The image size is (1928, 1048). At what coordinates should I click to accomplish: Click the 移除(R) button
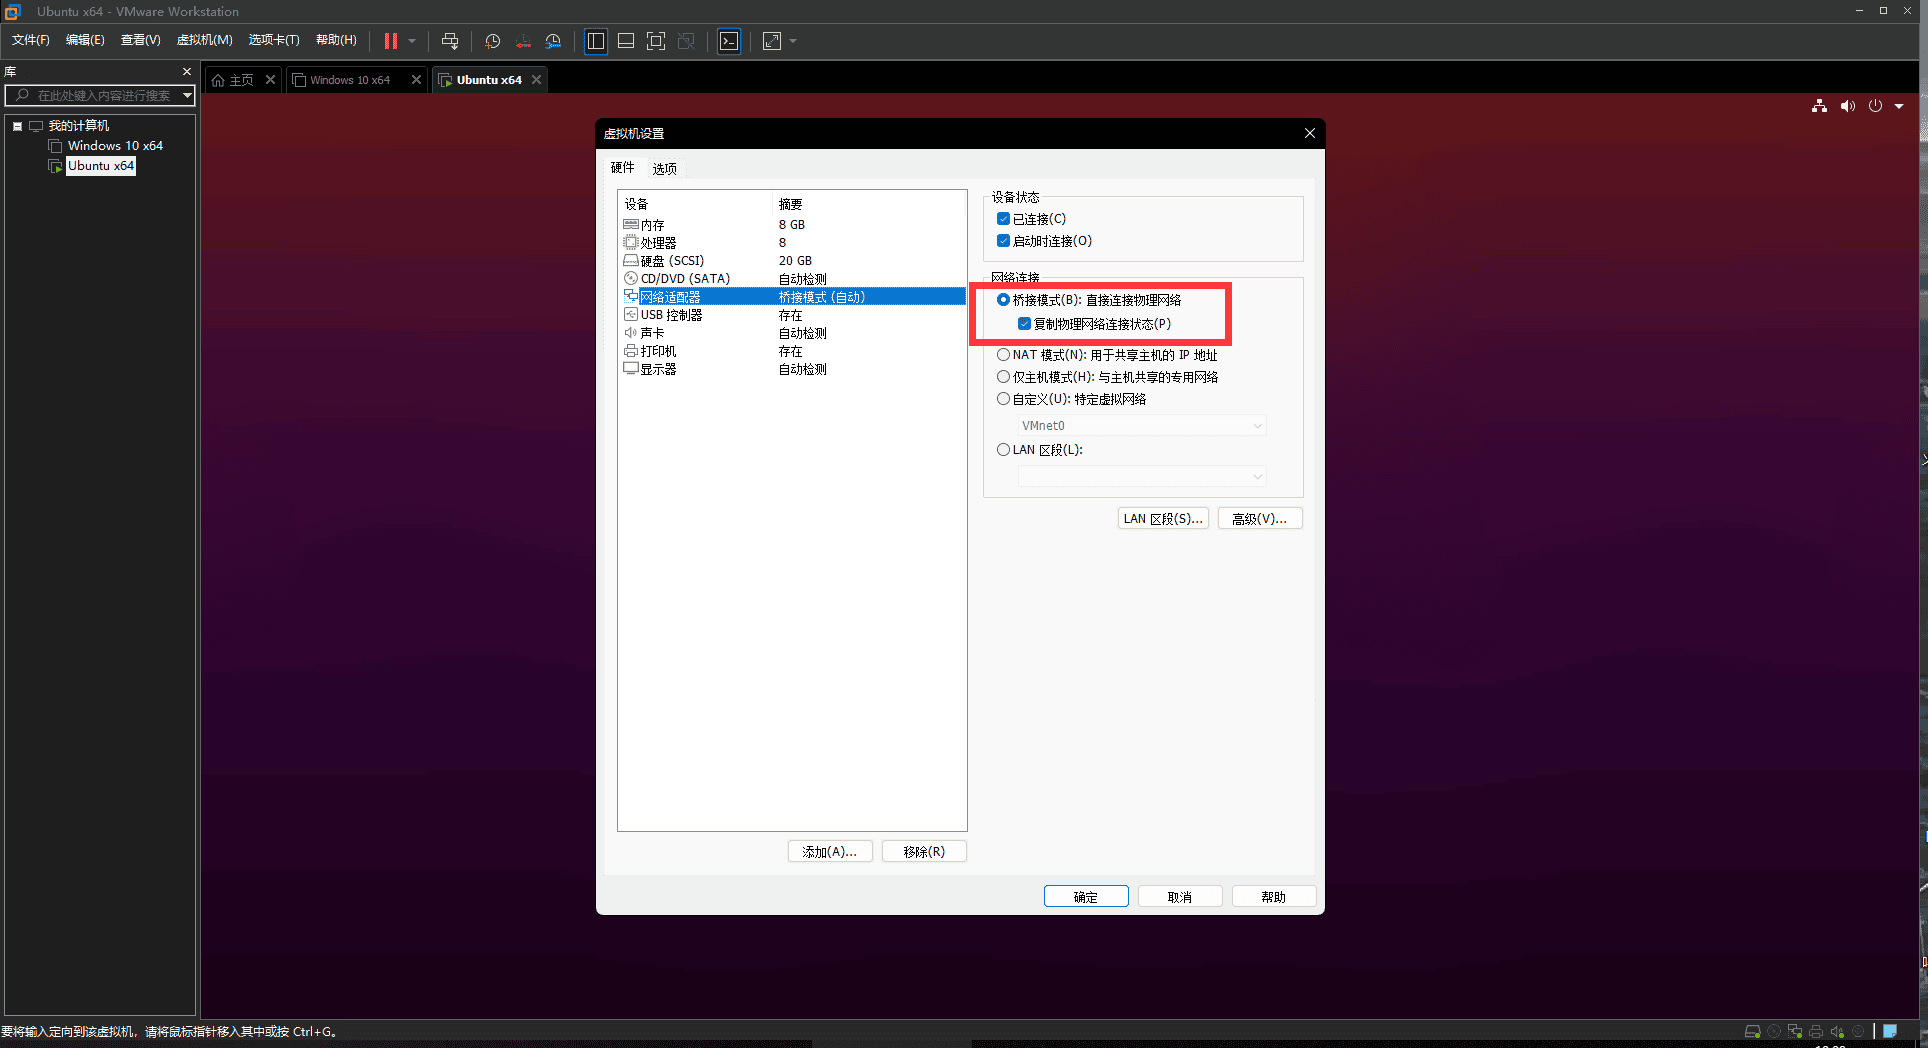point(924,852)
